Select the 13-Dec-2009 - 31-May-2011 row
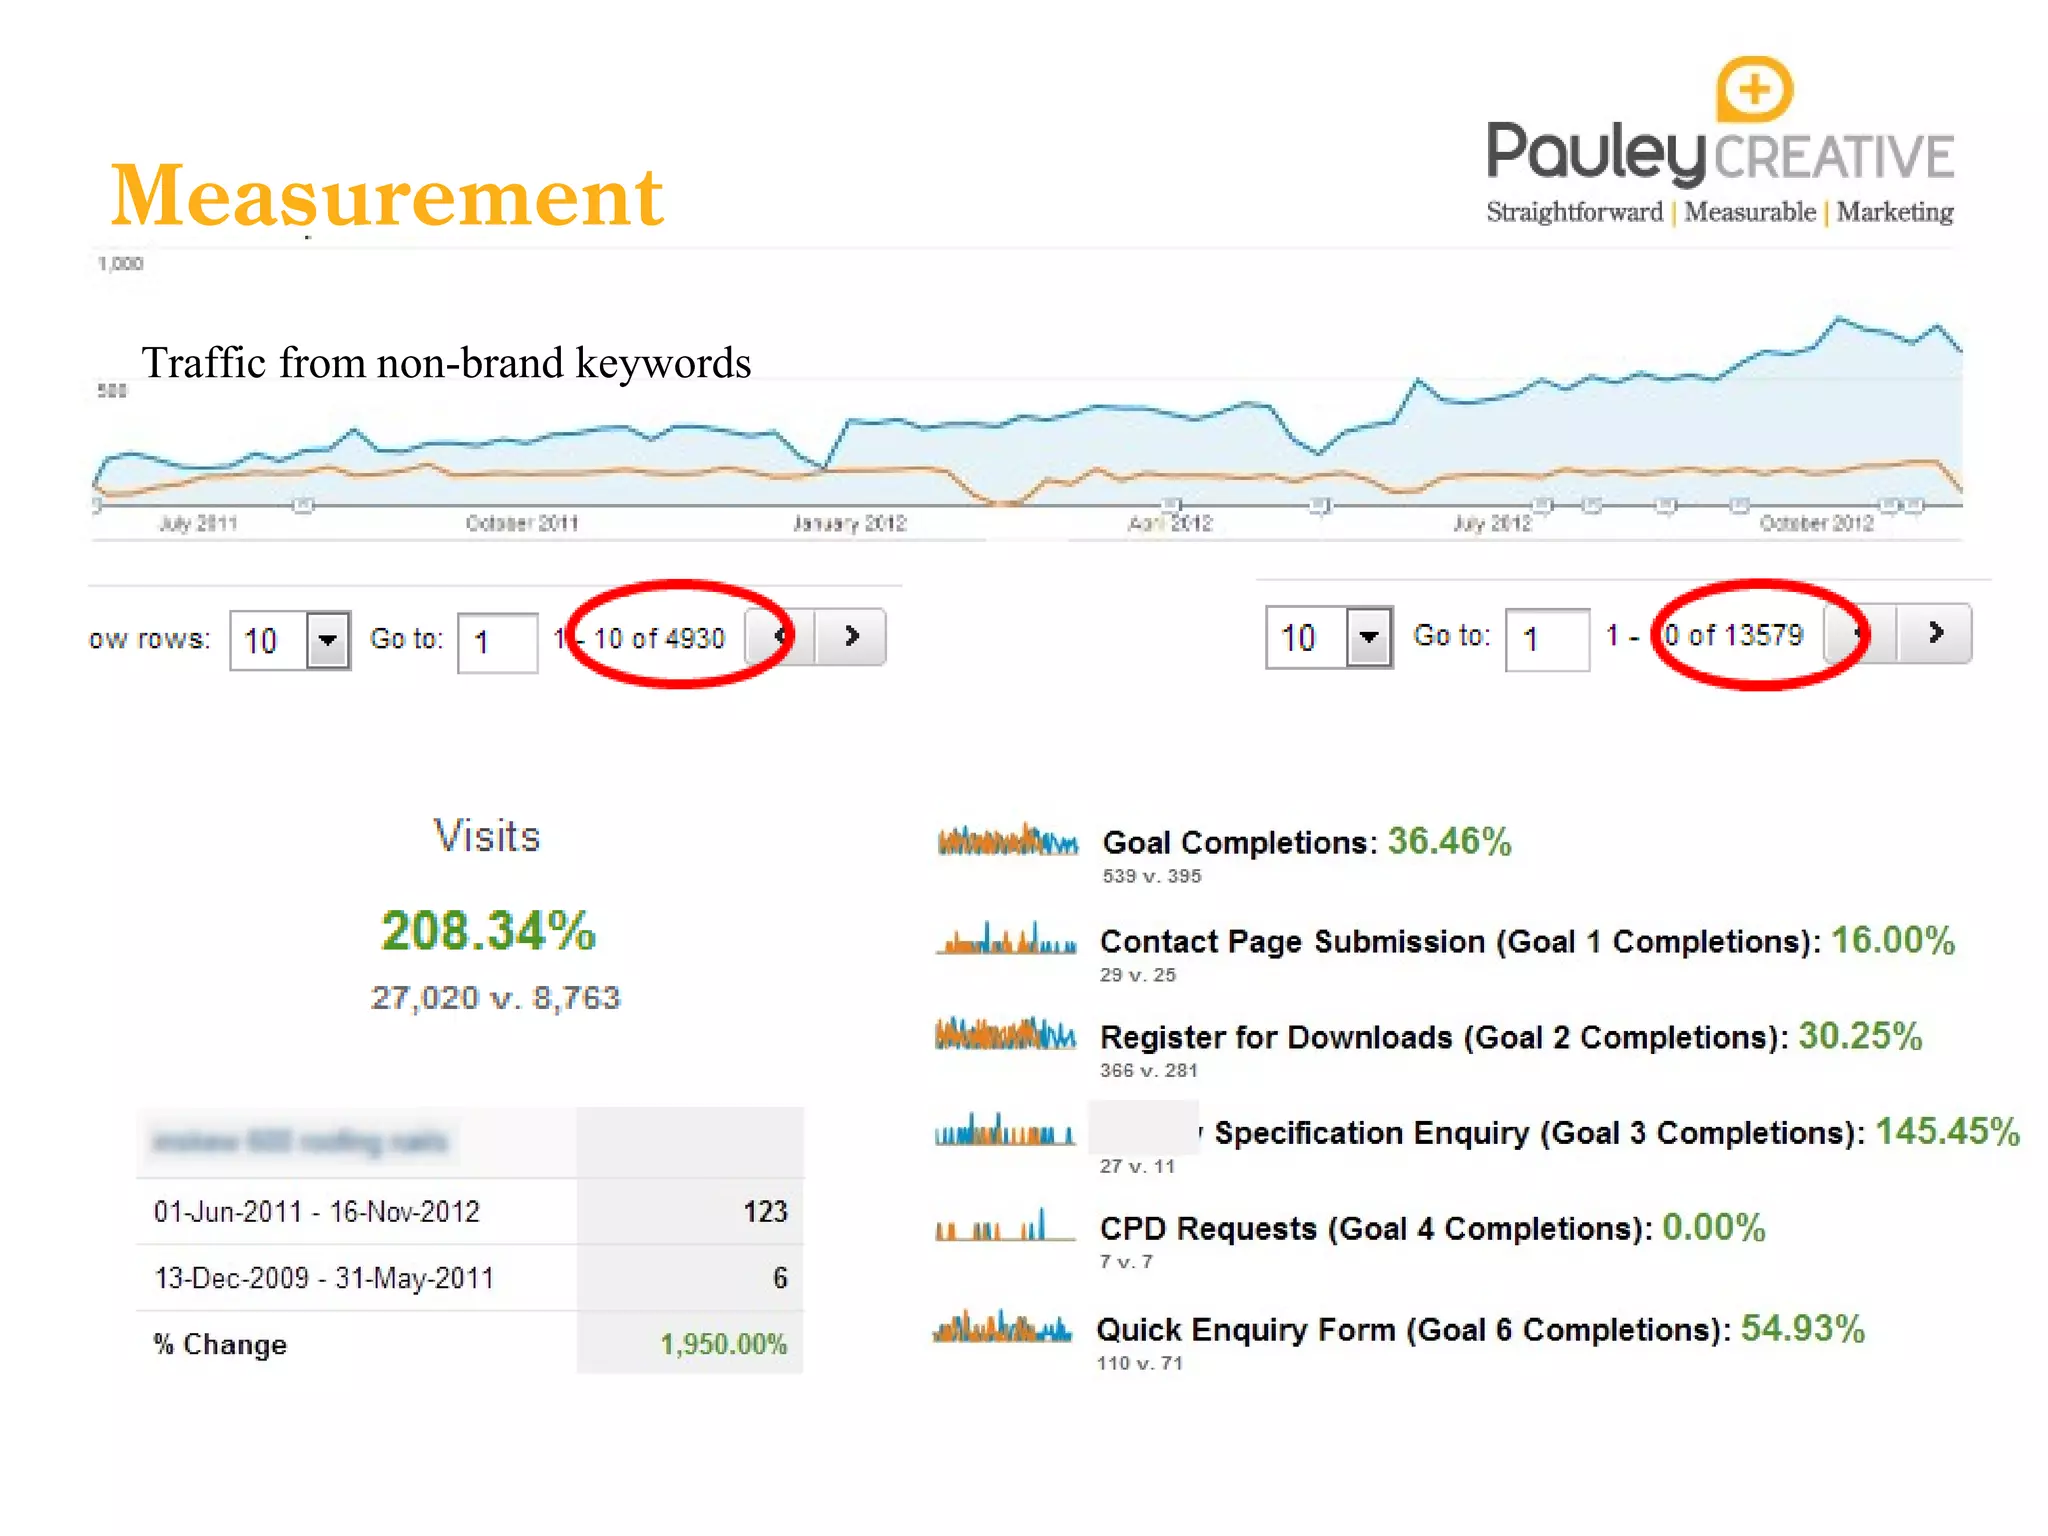 click(x=470, y=1278)
